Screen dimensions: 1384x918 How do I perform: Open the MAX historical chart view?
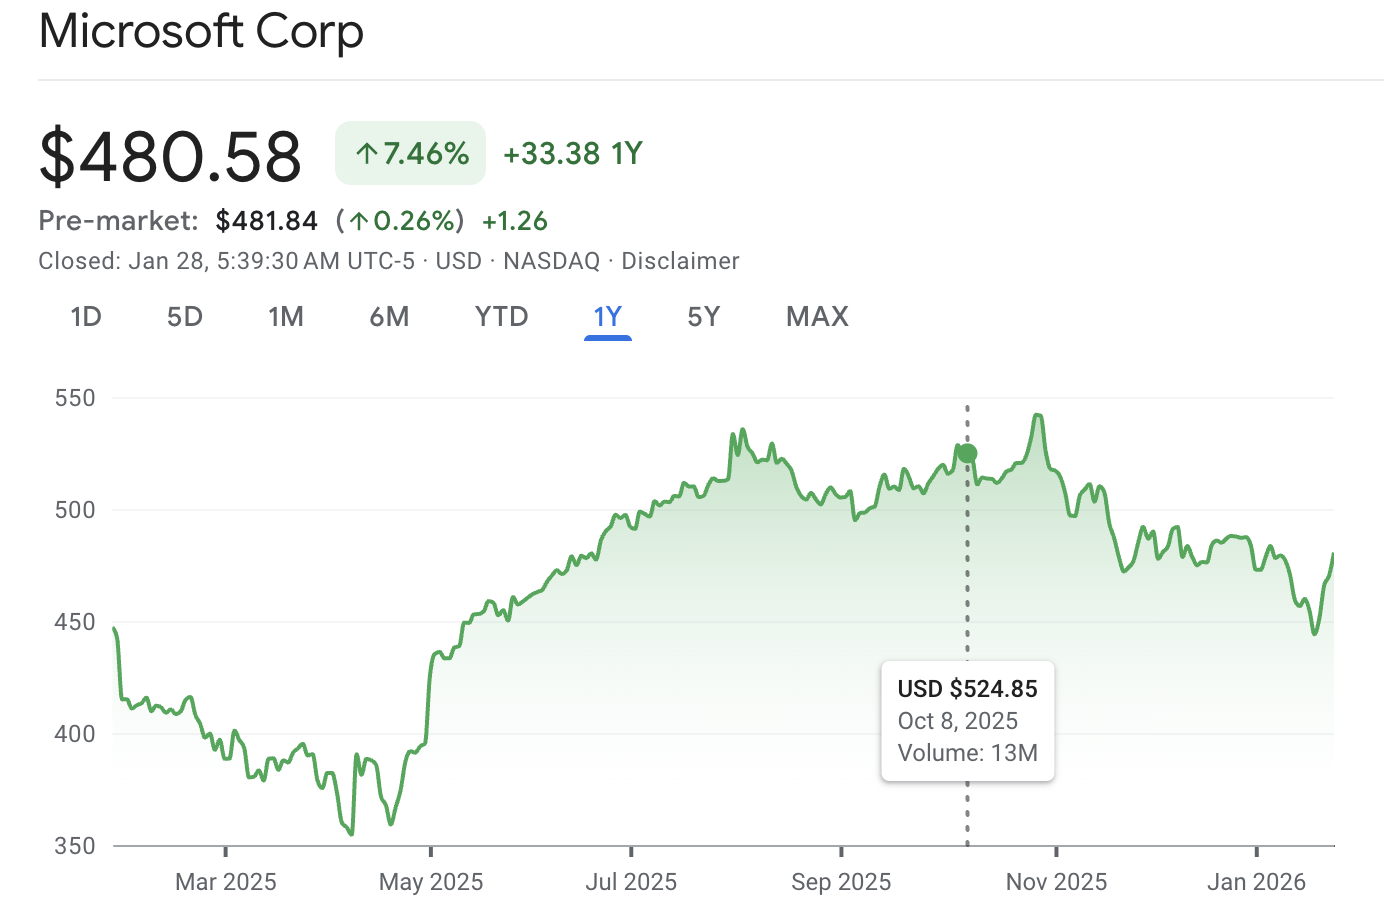[816, 316]
